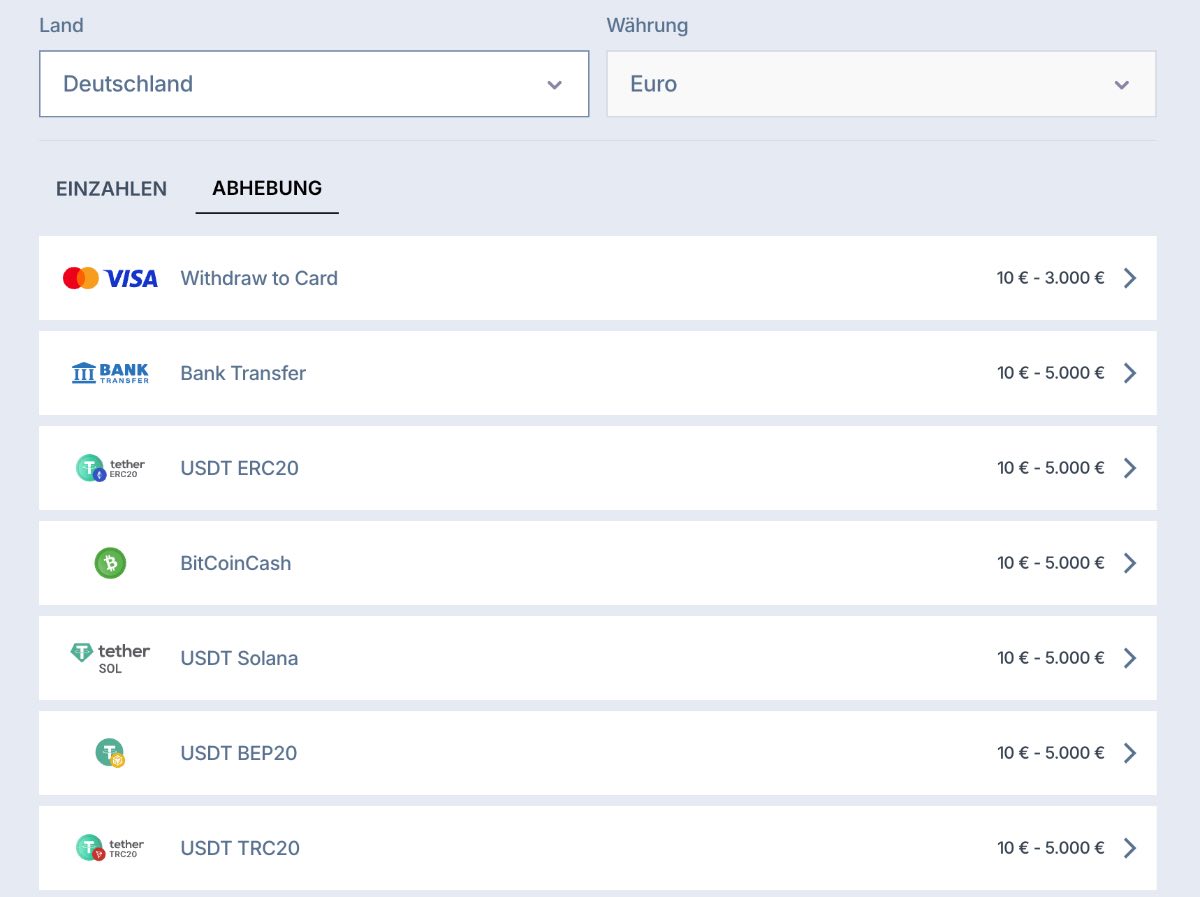
Task: Select the Abhebung tab
Action: click(x=267, y=188)
